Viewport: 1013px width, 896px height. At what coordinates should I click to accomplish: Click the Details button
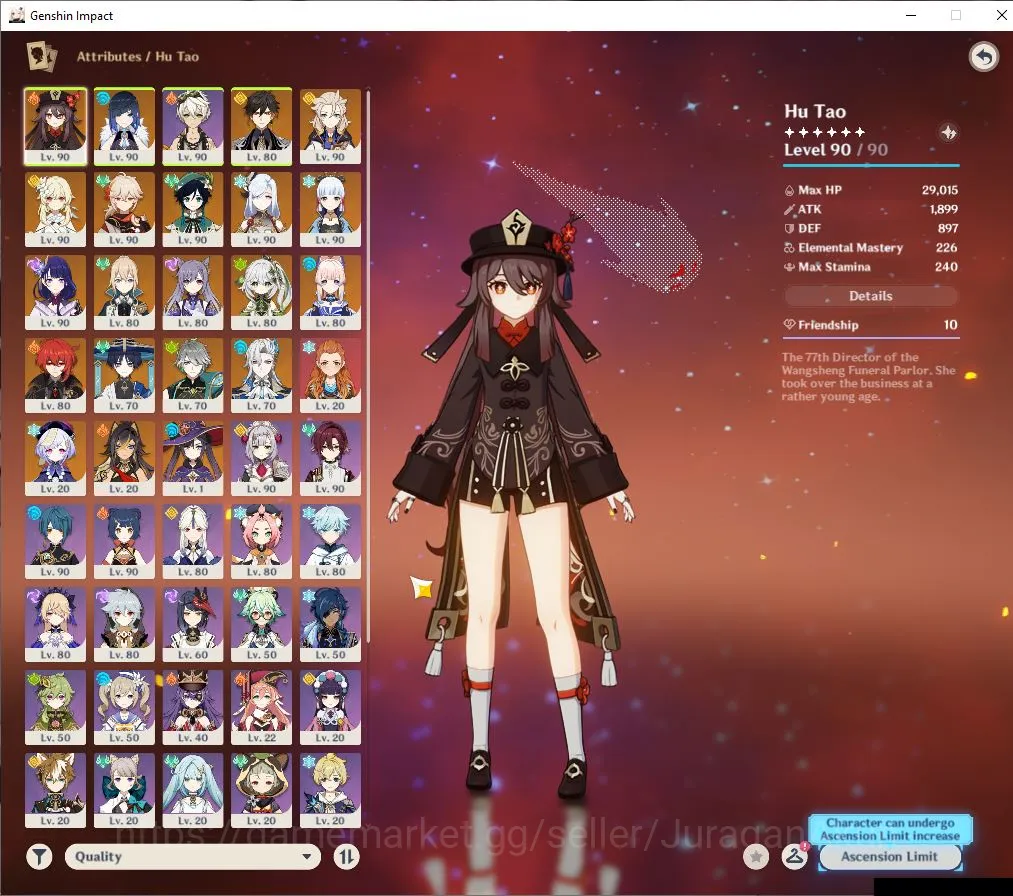(x=871, y=296)
